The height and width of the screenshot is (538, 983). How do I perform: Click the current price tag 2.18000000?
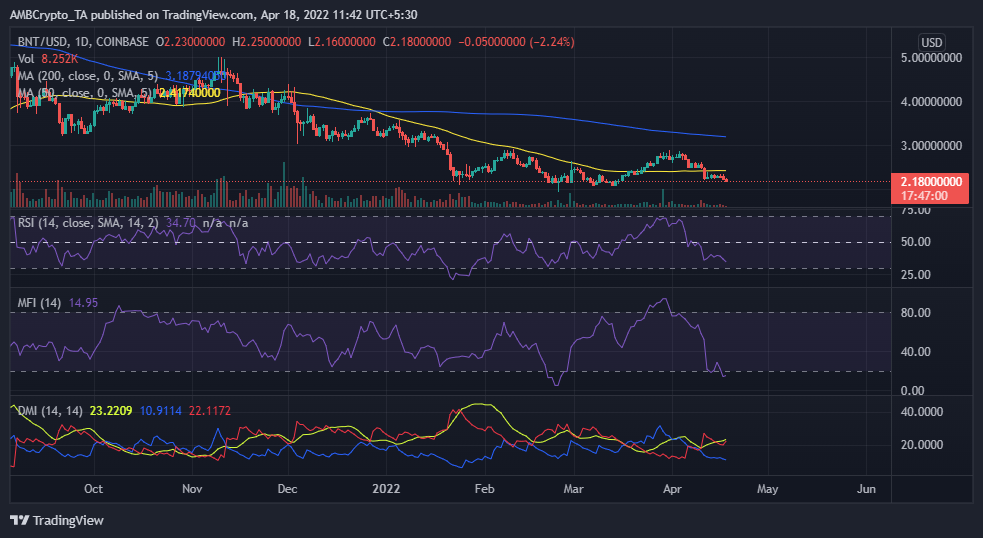pyautogui.click(x=931, y=182)
